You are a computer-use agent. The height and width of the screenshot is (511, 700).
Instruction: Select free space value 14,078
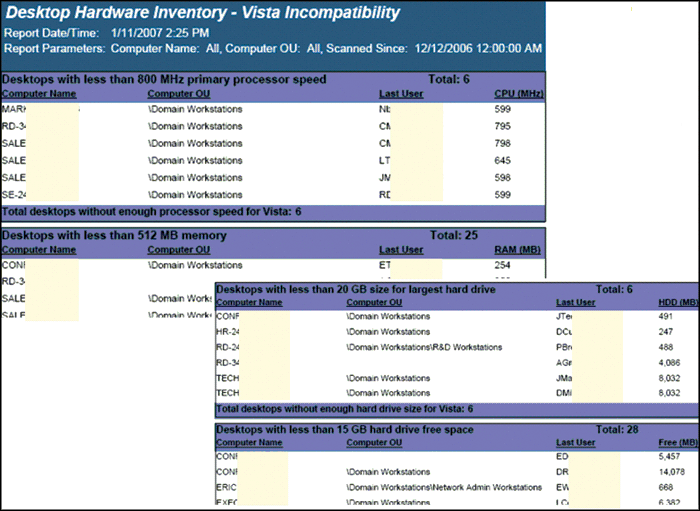click(x=671, y=472)
